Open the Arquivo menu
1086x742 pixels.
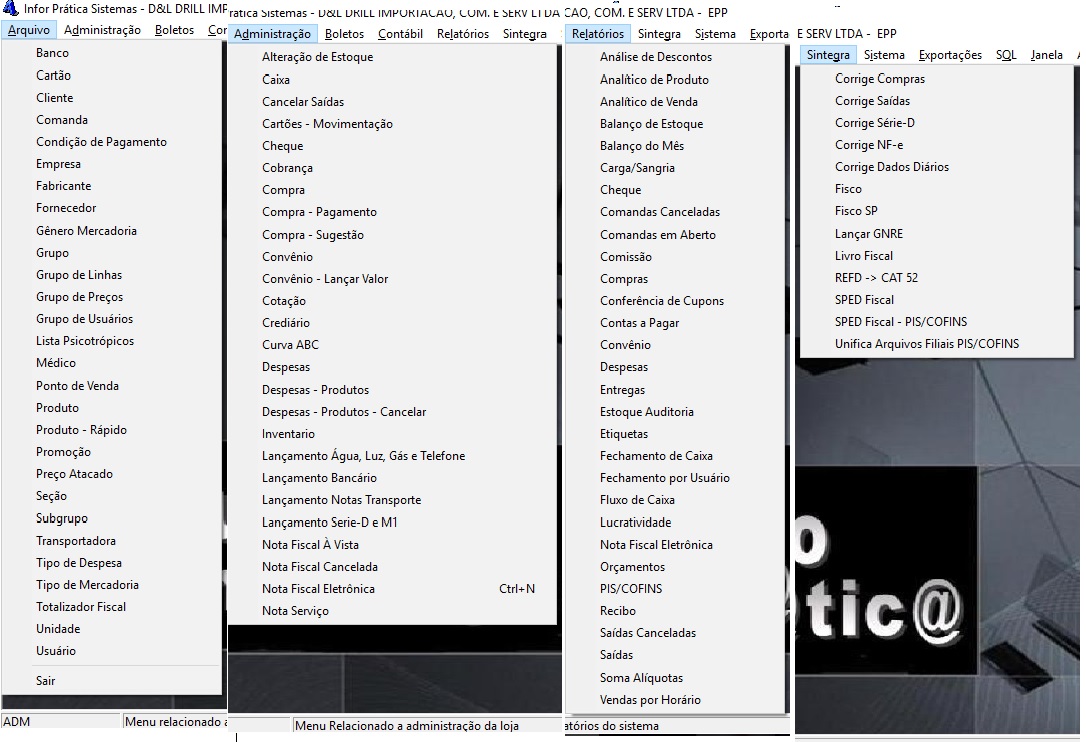pos(29,30)
